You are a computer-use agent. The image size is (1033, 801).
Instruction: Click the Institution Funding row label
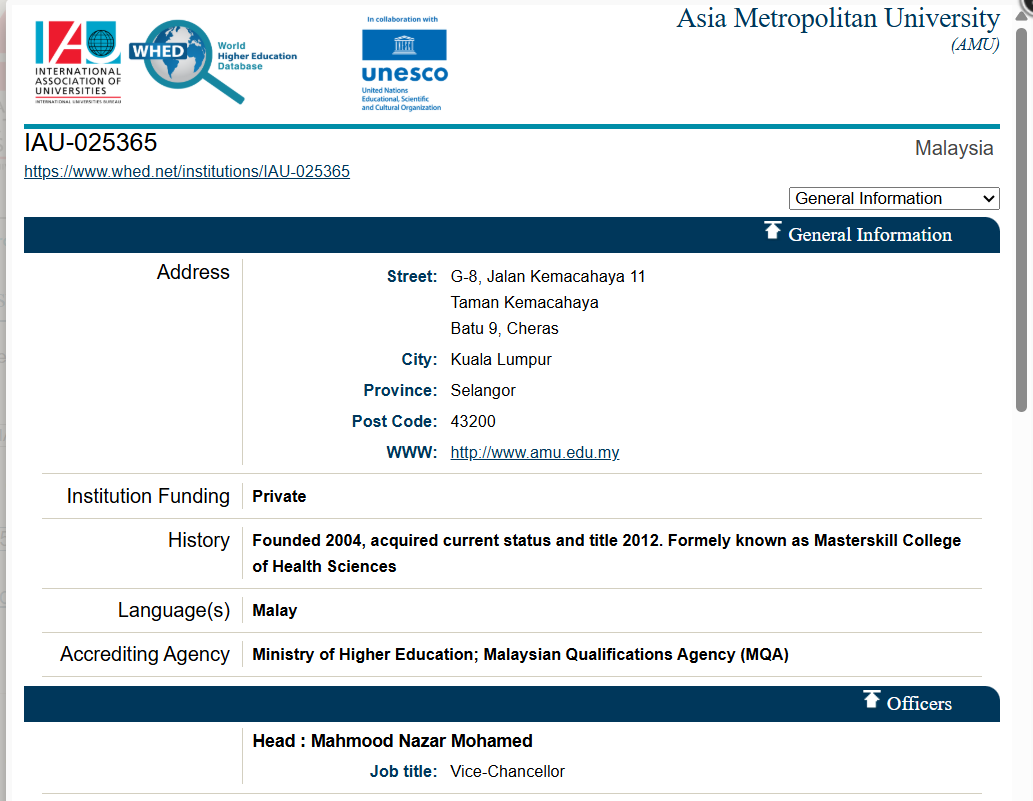[148, 496]
